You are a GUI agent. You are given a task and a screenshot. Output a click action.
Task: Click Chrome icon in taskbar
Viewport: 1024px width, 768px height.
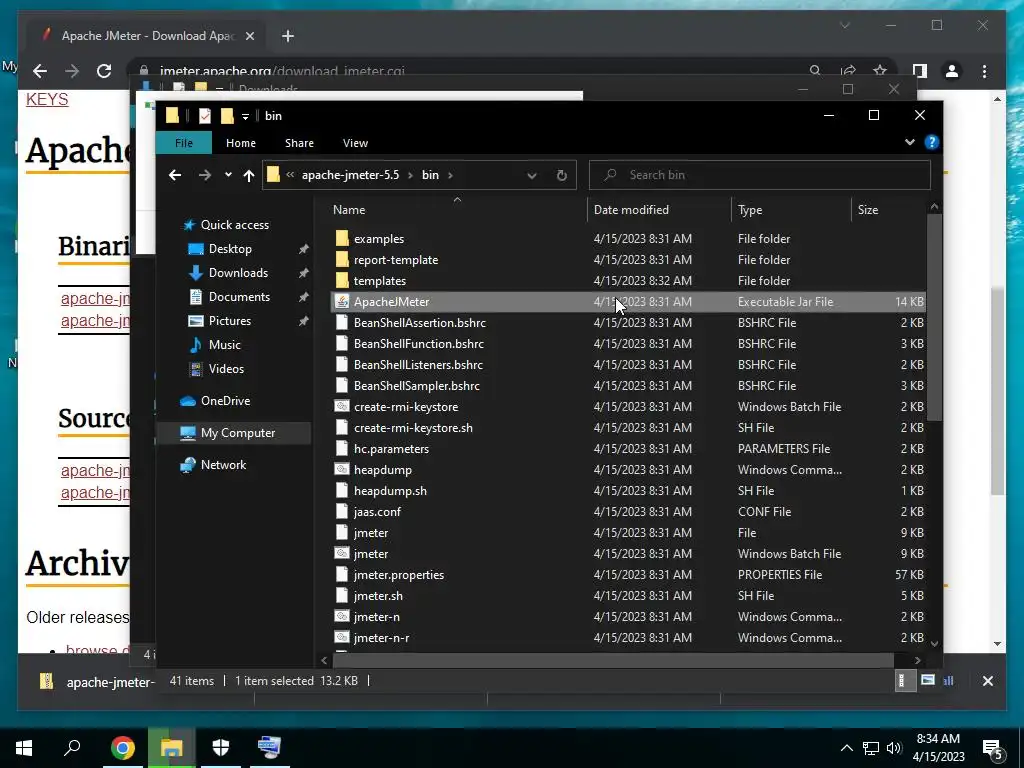tap(122, 748)
